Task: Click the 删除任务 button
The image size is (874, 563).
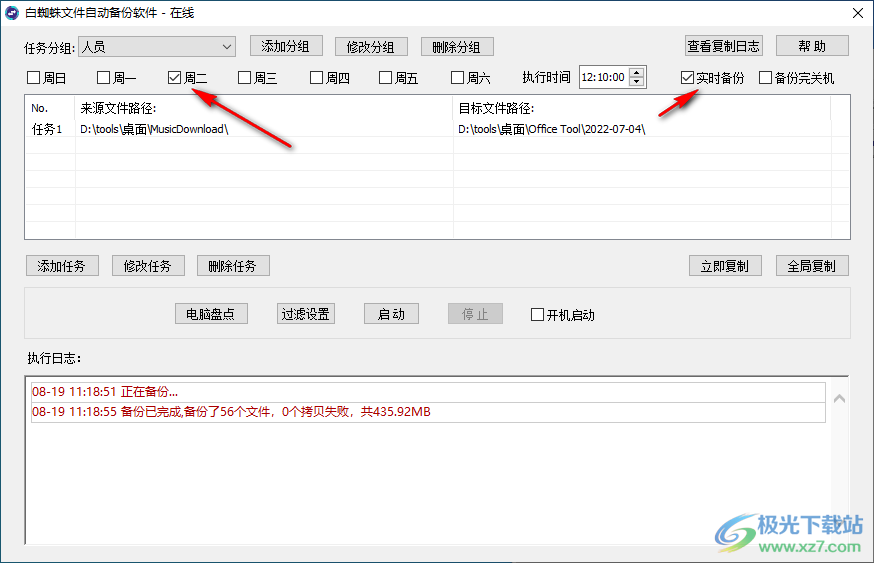Action: pyautogui.click(x=233, y=266)
